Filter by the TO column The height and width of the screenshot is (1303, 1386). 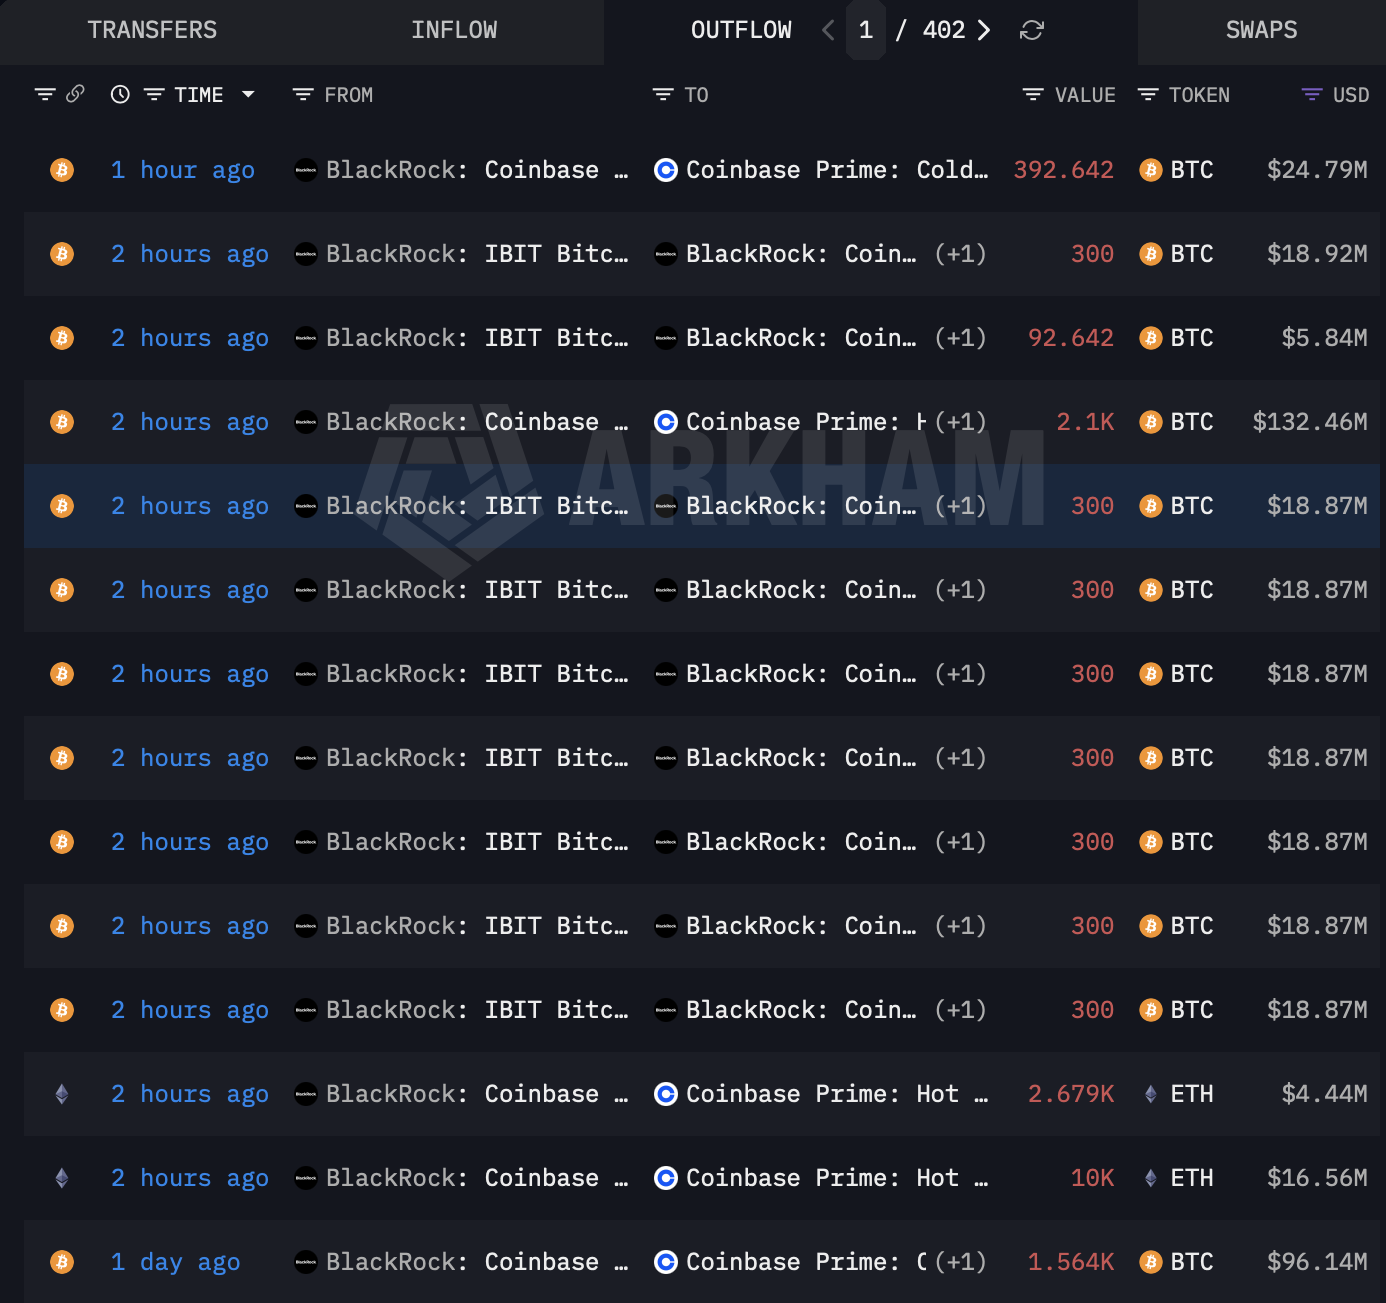663,95
